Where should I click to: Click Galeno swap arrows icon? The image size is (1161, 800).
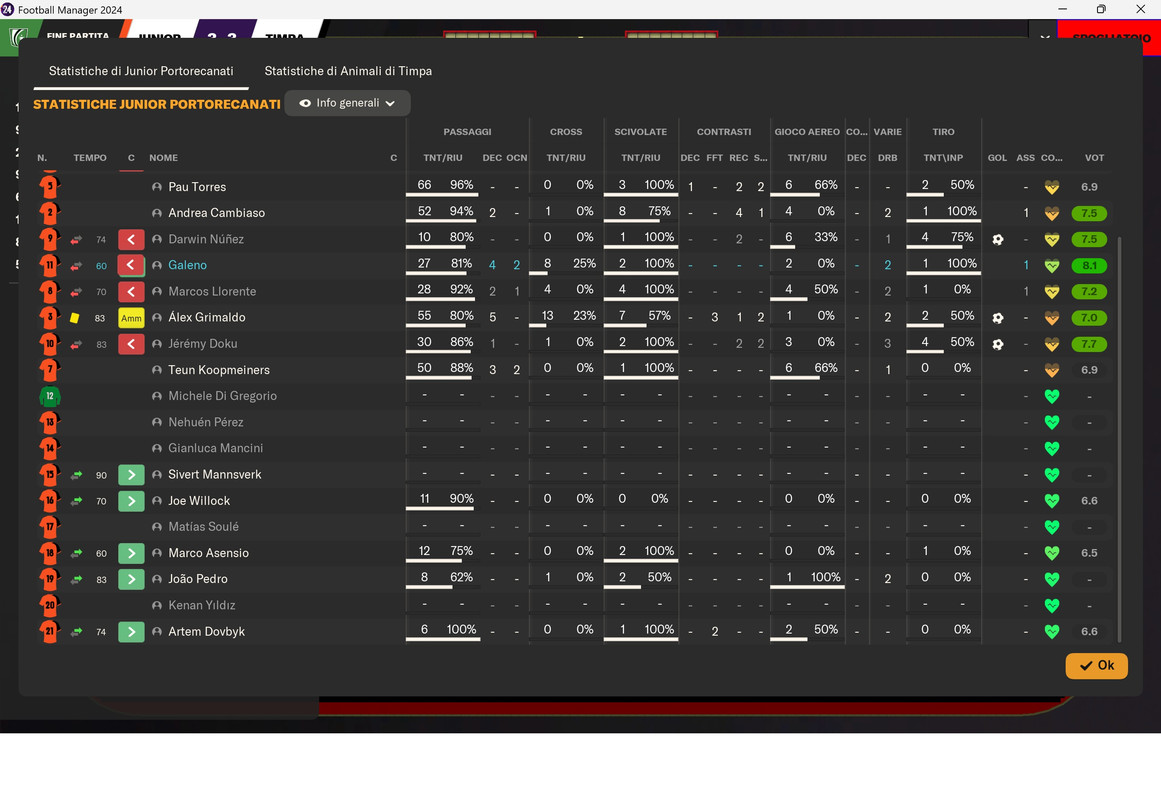tap(76, 265)
